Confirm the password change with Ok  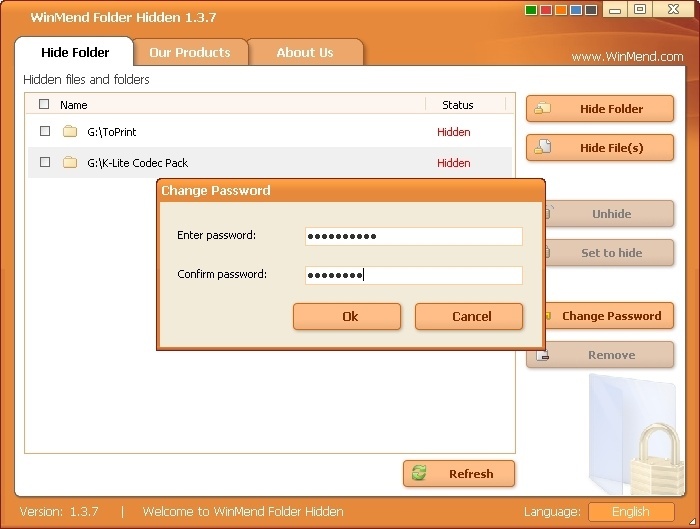[x=347, y=317]
